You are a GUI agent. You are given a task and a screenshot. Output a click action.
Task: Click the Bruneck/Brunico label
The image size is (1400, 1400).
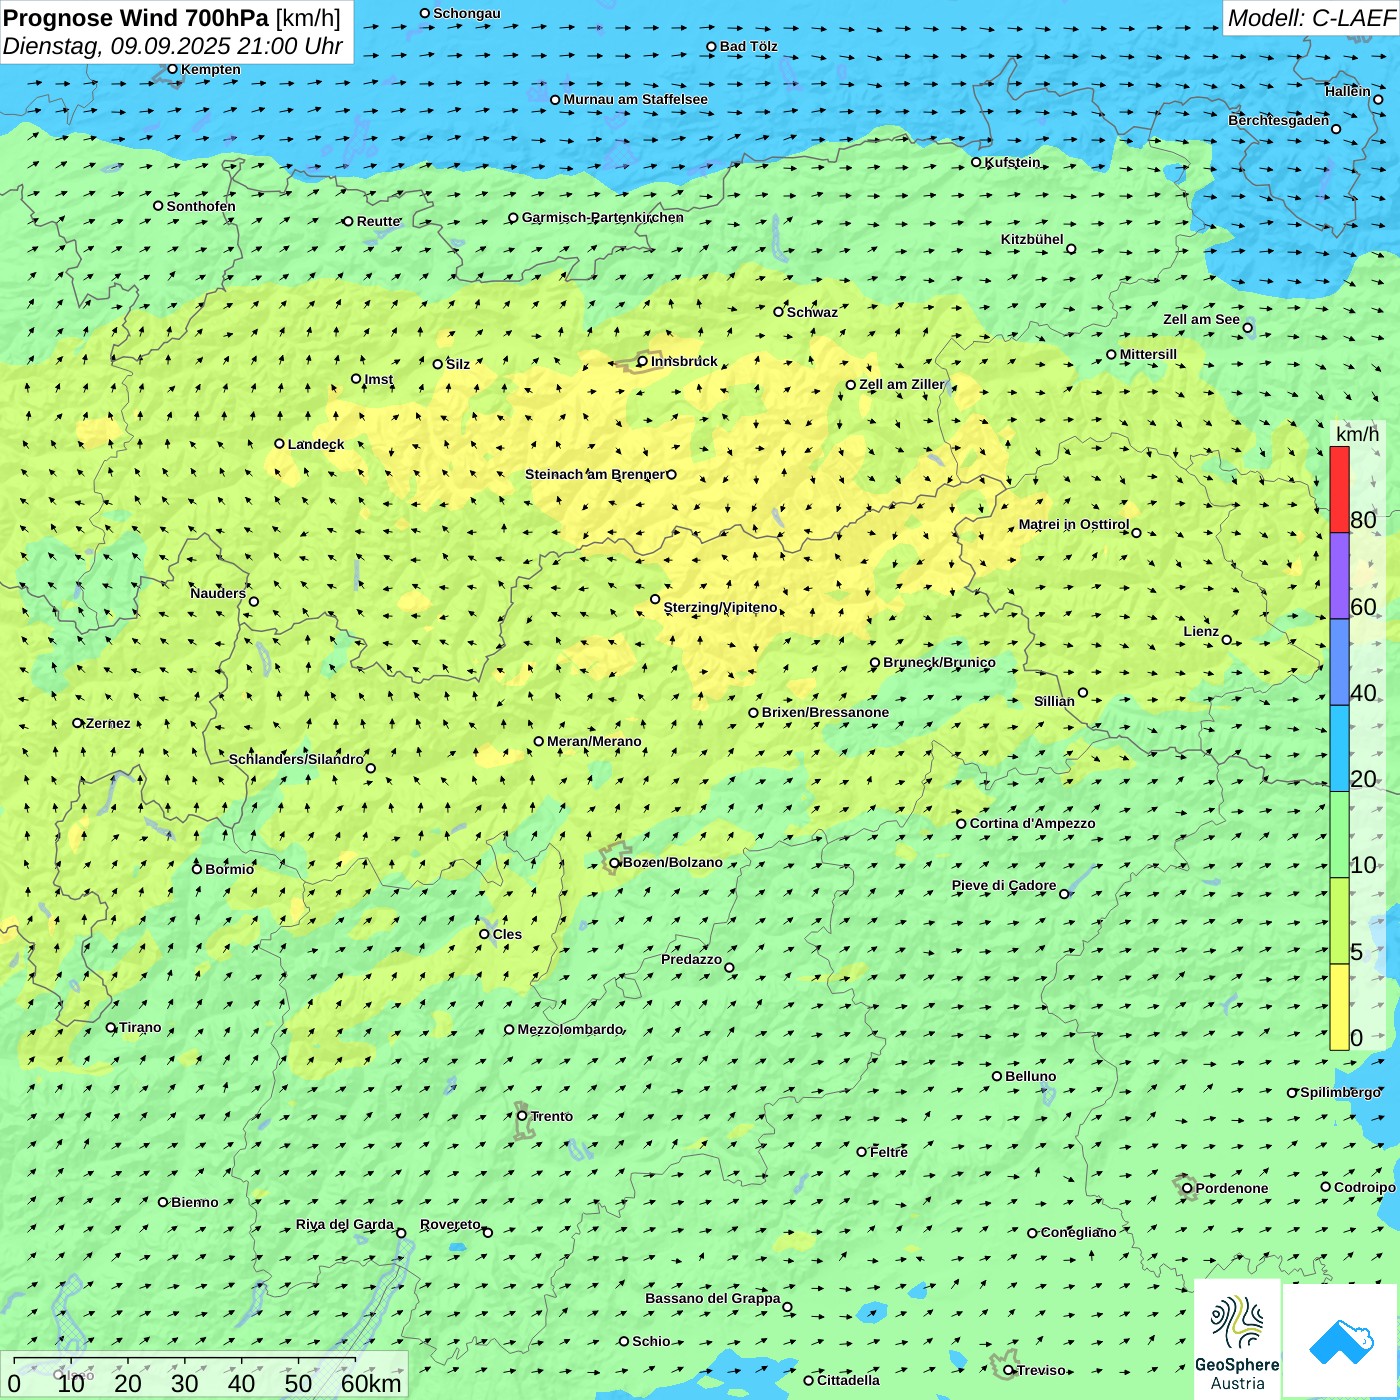[940, 662]
